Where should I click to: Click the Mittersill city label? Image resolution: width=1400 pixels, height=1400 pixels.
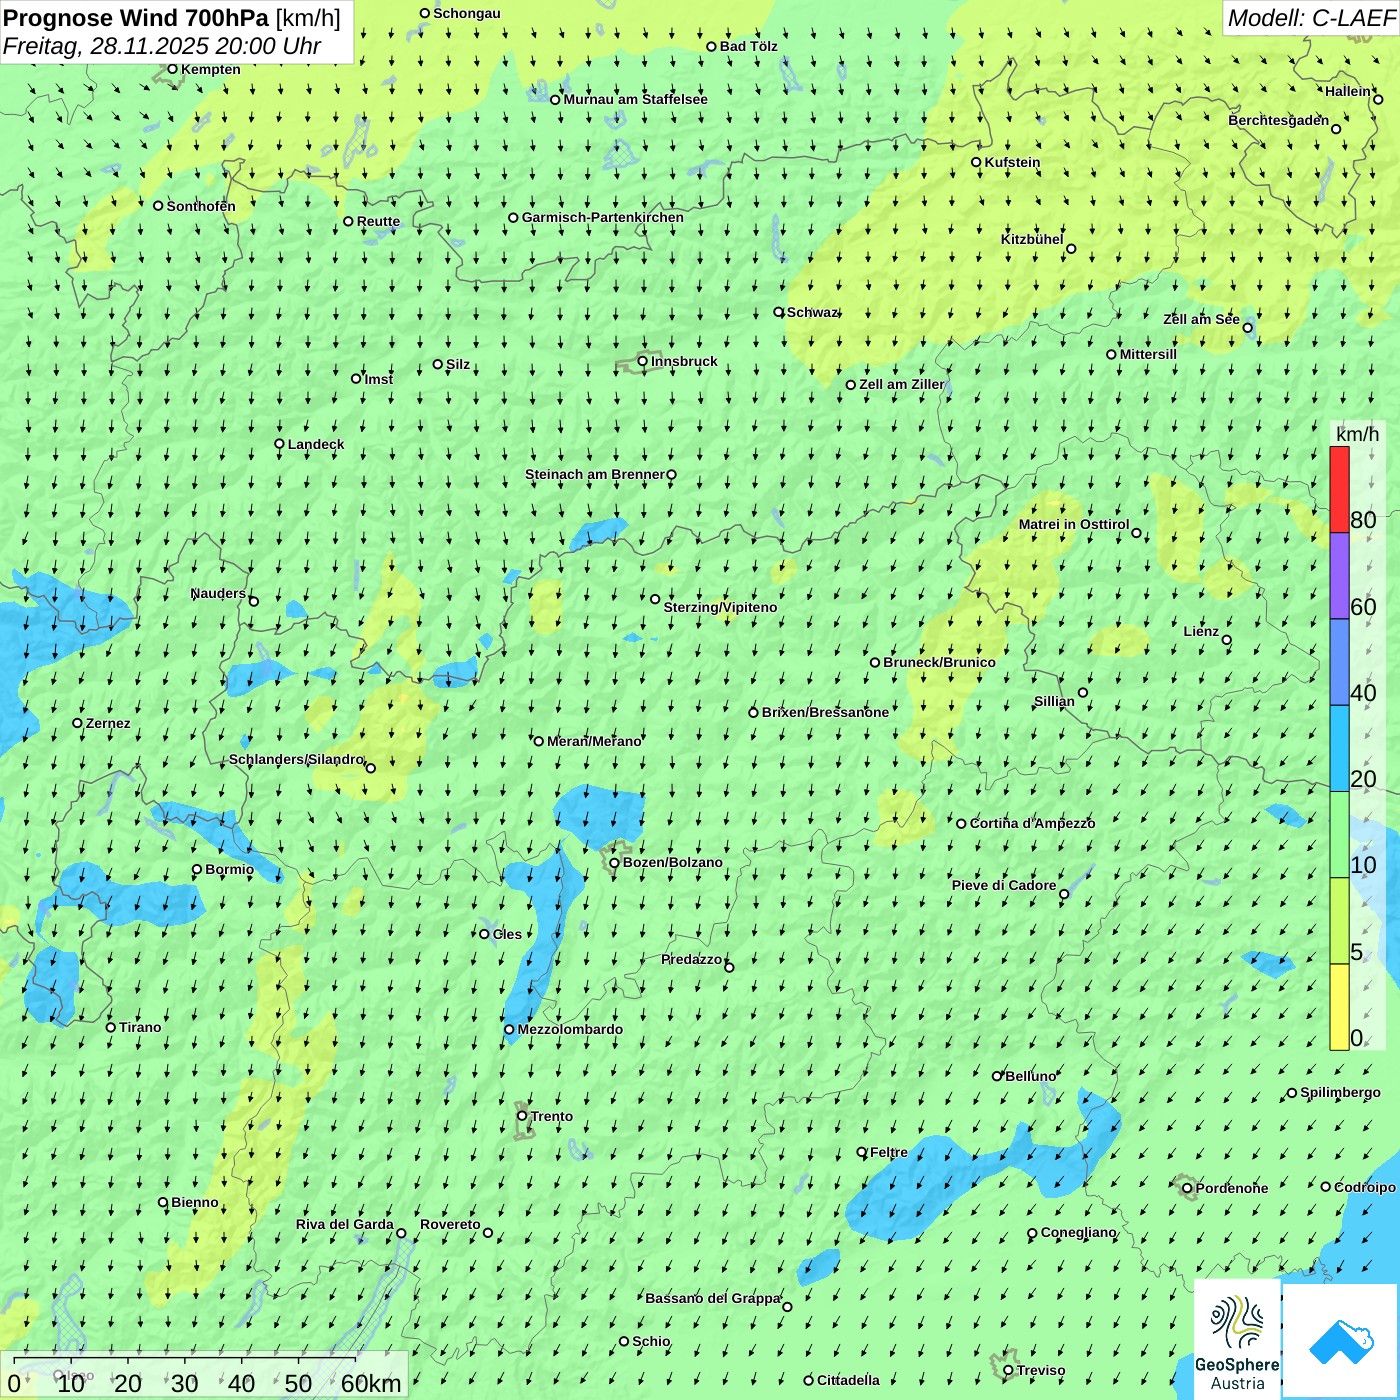pos(1148,354)
